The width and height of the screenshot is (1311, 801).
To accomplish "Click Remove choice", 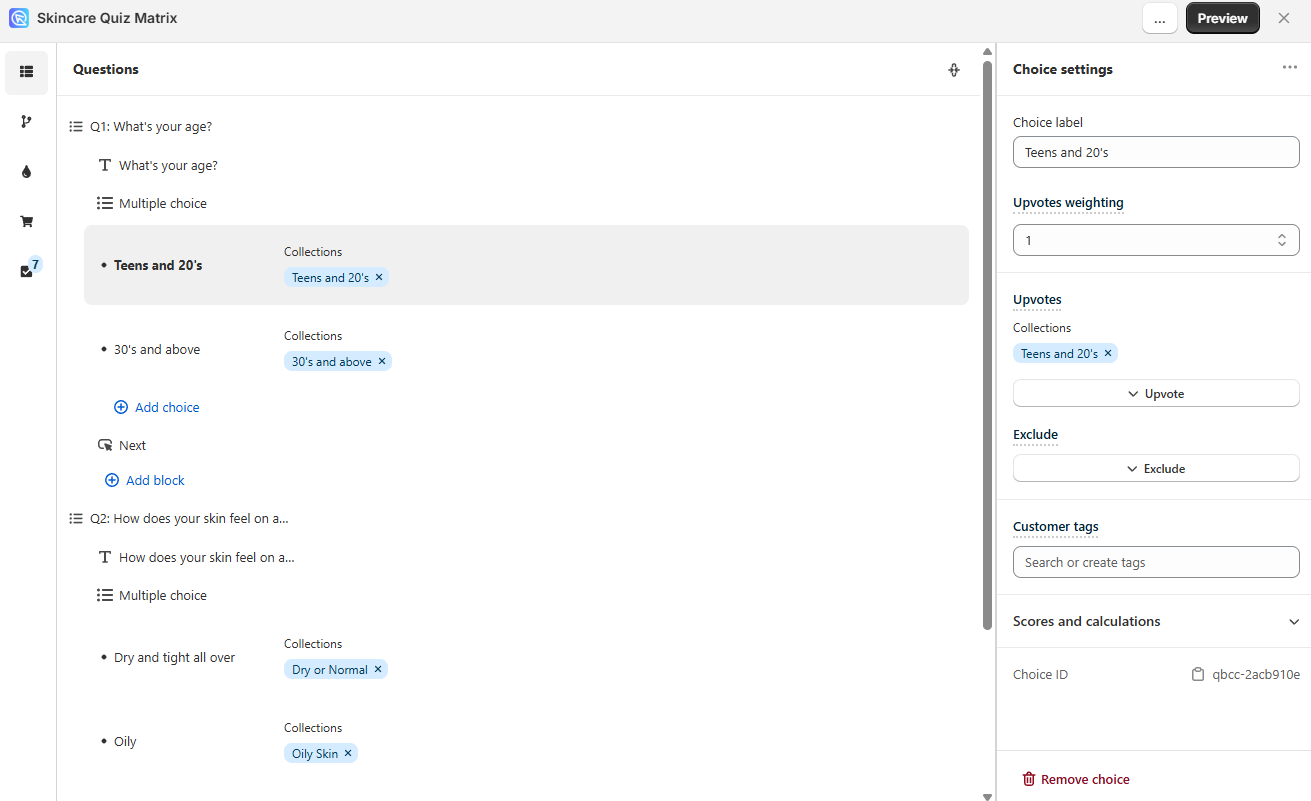I will click(1076, 779).
